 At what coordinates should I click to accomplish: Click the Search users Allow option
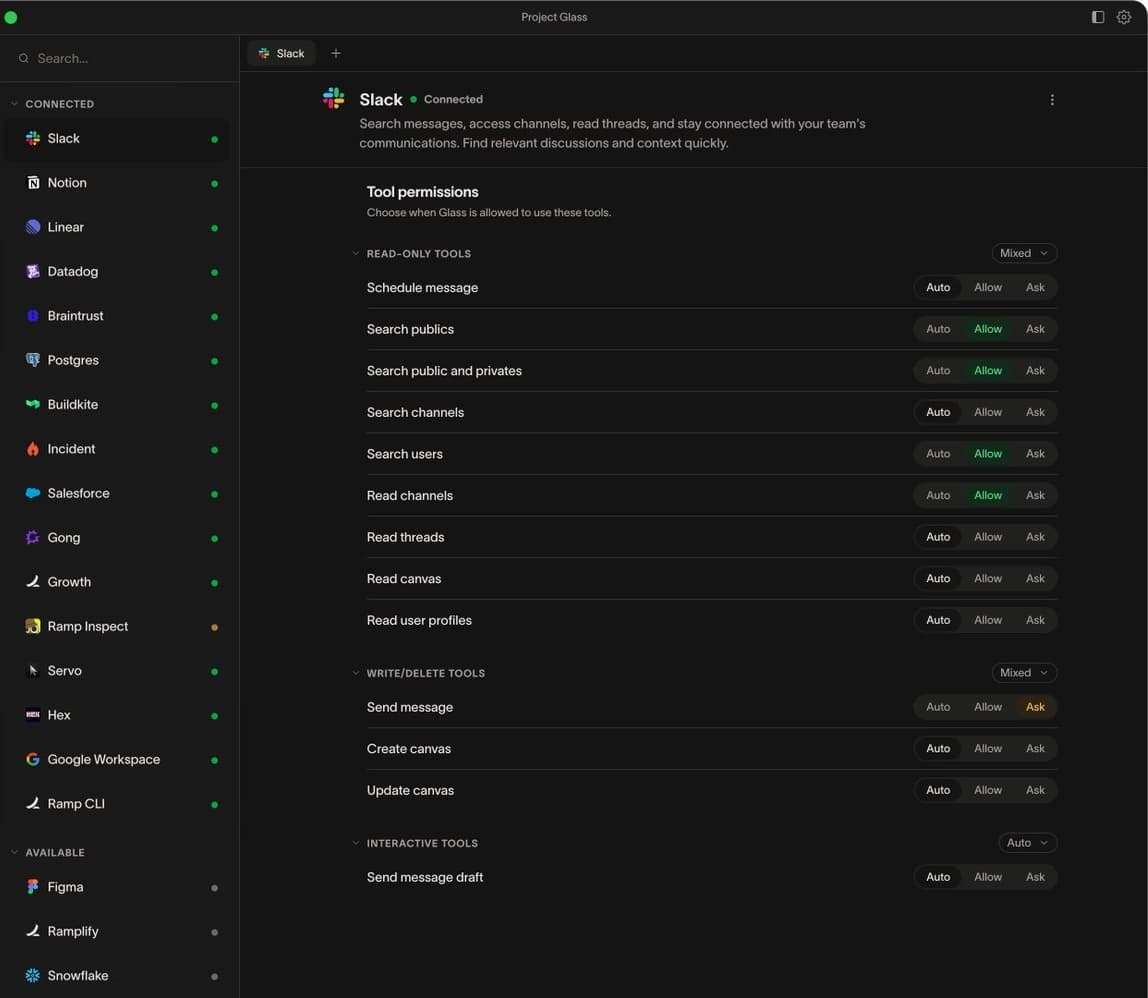pos(988,454)
